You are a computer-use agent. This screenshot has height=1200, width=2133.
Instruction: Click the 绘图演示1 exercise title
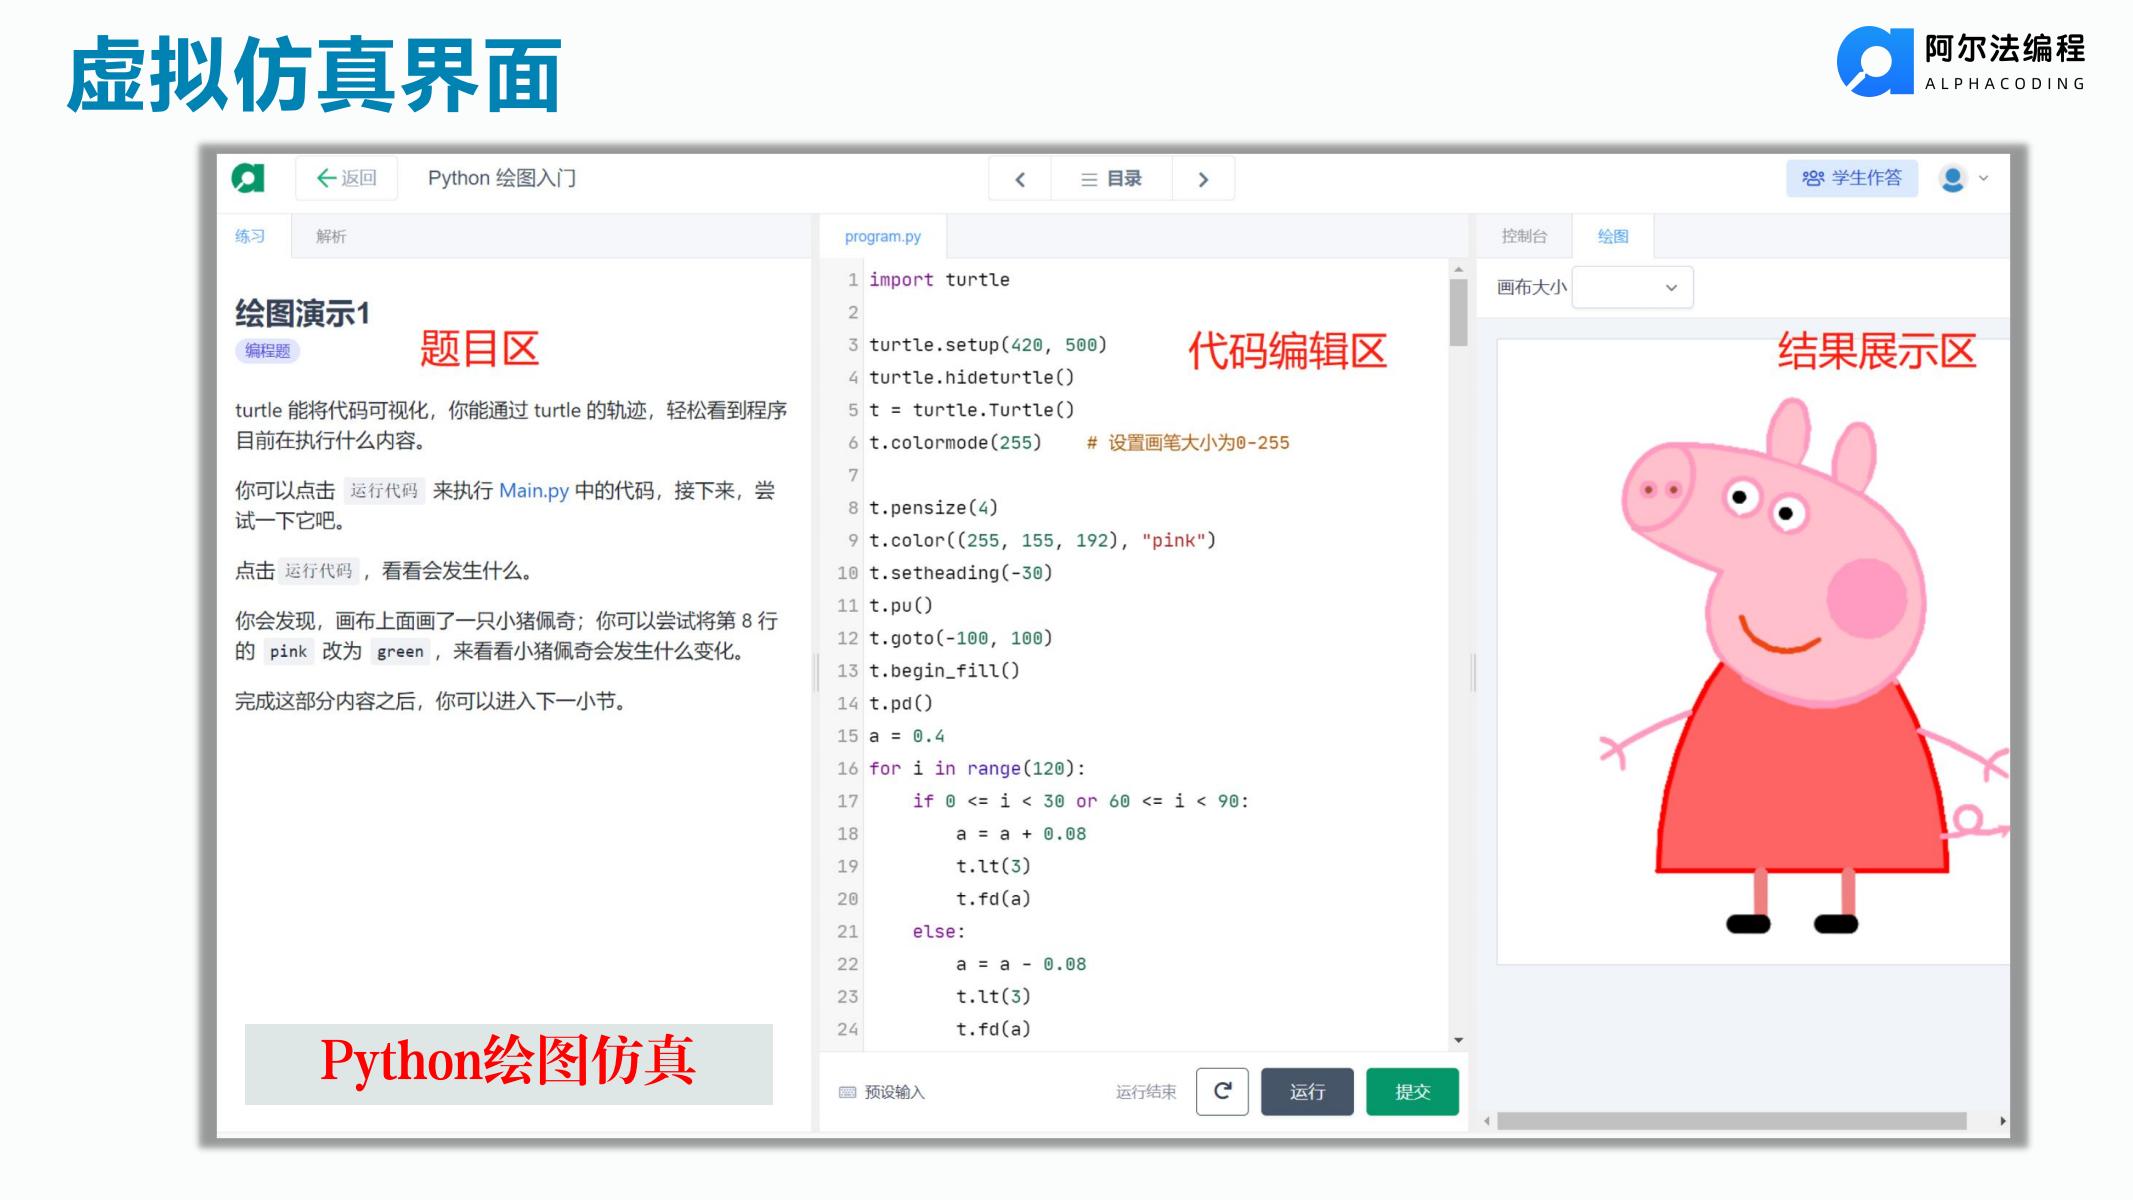point(302,313)
